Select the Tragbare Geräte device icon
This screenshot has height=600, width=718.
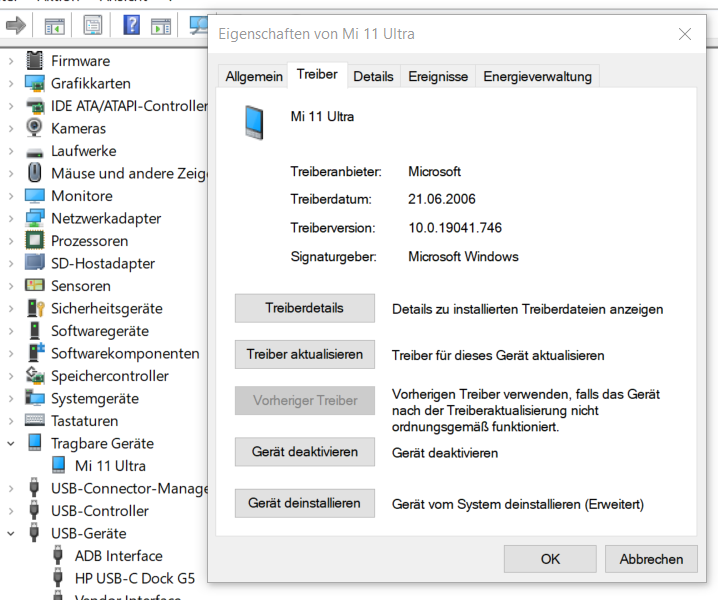(x=35, y=442)
